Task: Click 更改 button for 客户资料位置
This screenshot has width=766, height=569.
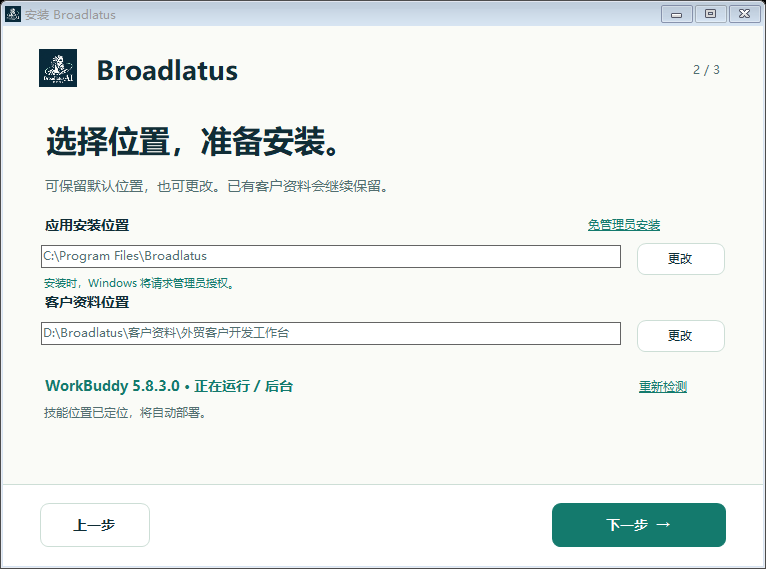Action: pos(681,336)
